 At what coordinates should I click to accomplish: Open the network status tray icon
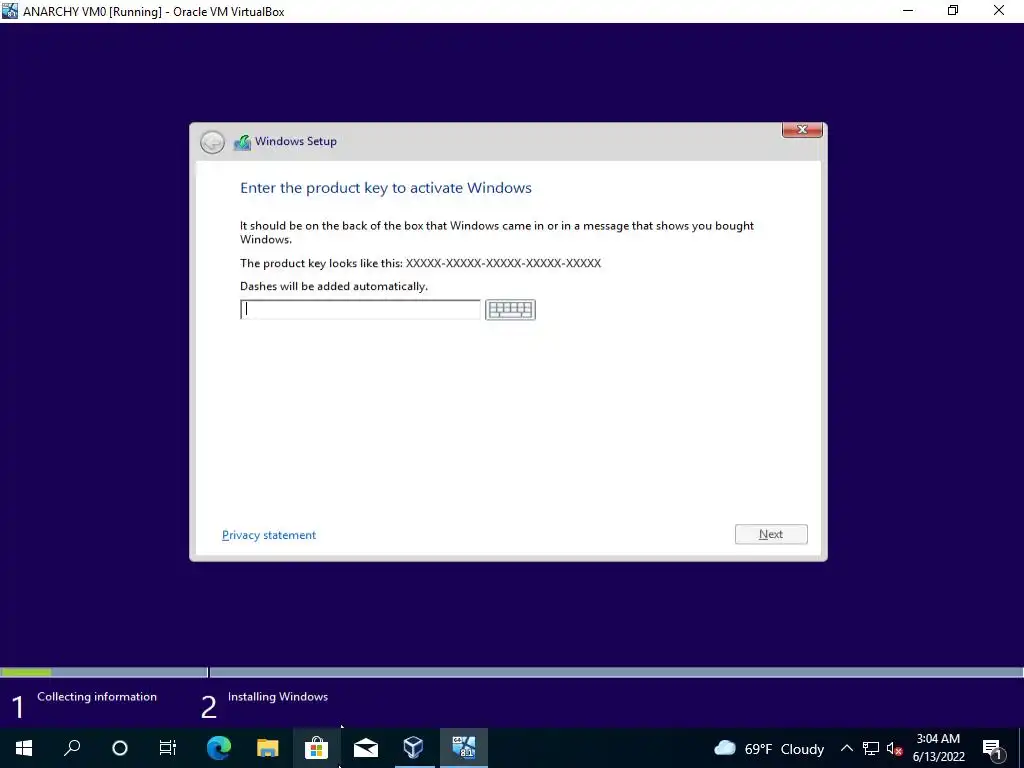871,748
